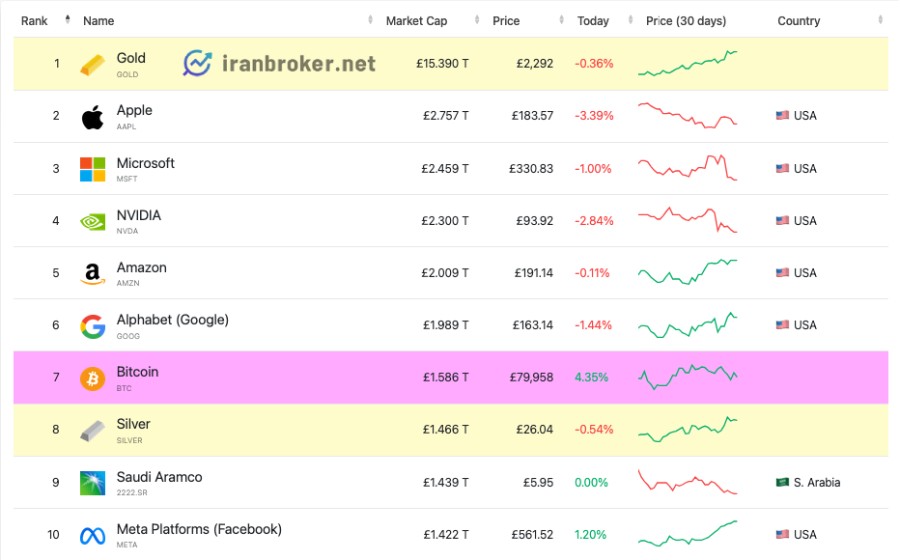
Task: Click the Bitcoin logo icon
Action: click(x=92, y=379)
